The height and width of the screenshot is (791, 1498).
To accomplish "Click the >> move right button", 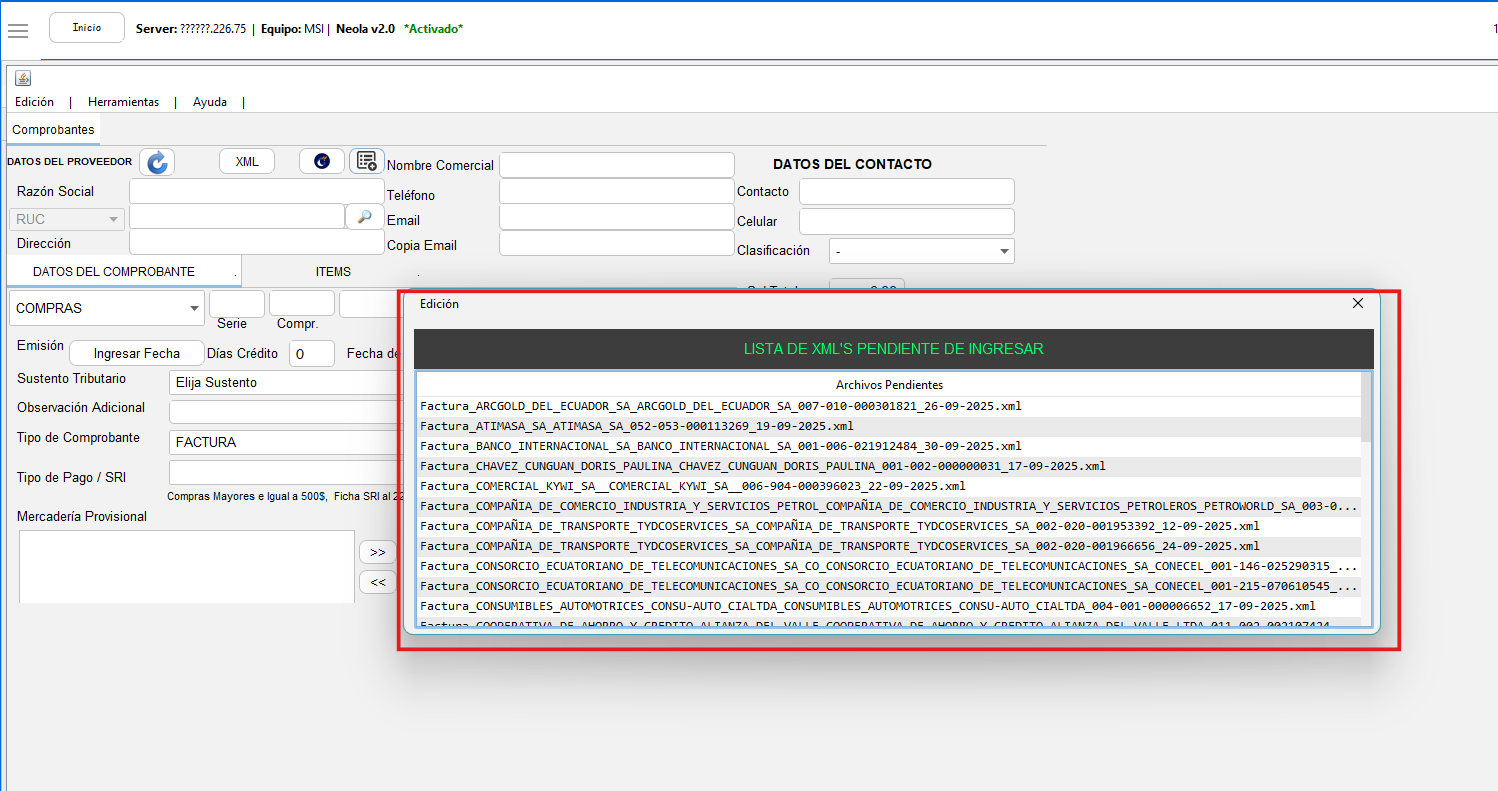I will tap(377, 552).
